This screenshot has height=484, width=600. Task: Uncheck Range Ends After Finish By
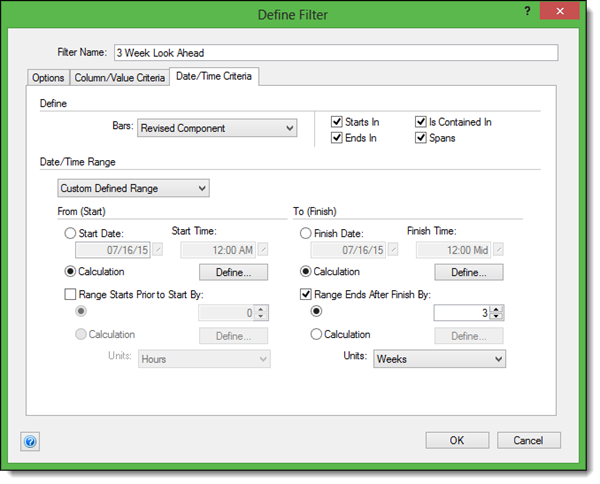(x=307, y=293)
